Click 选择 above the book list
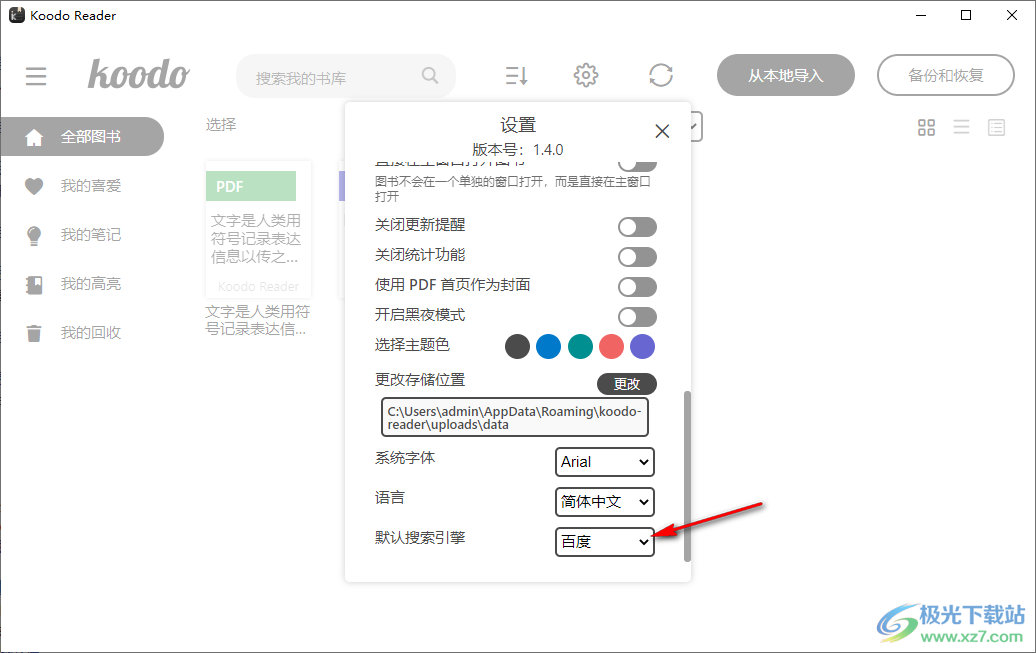 coord(221,124)
